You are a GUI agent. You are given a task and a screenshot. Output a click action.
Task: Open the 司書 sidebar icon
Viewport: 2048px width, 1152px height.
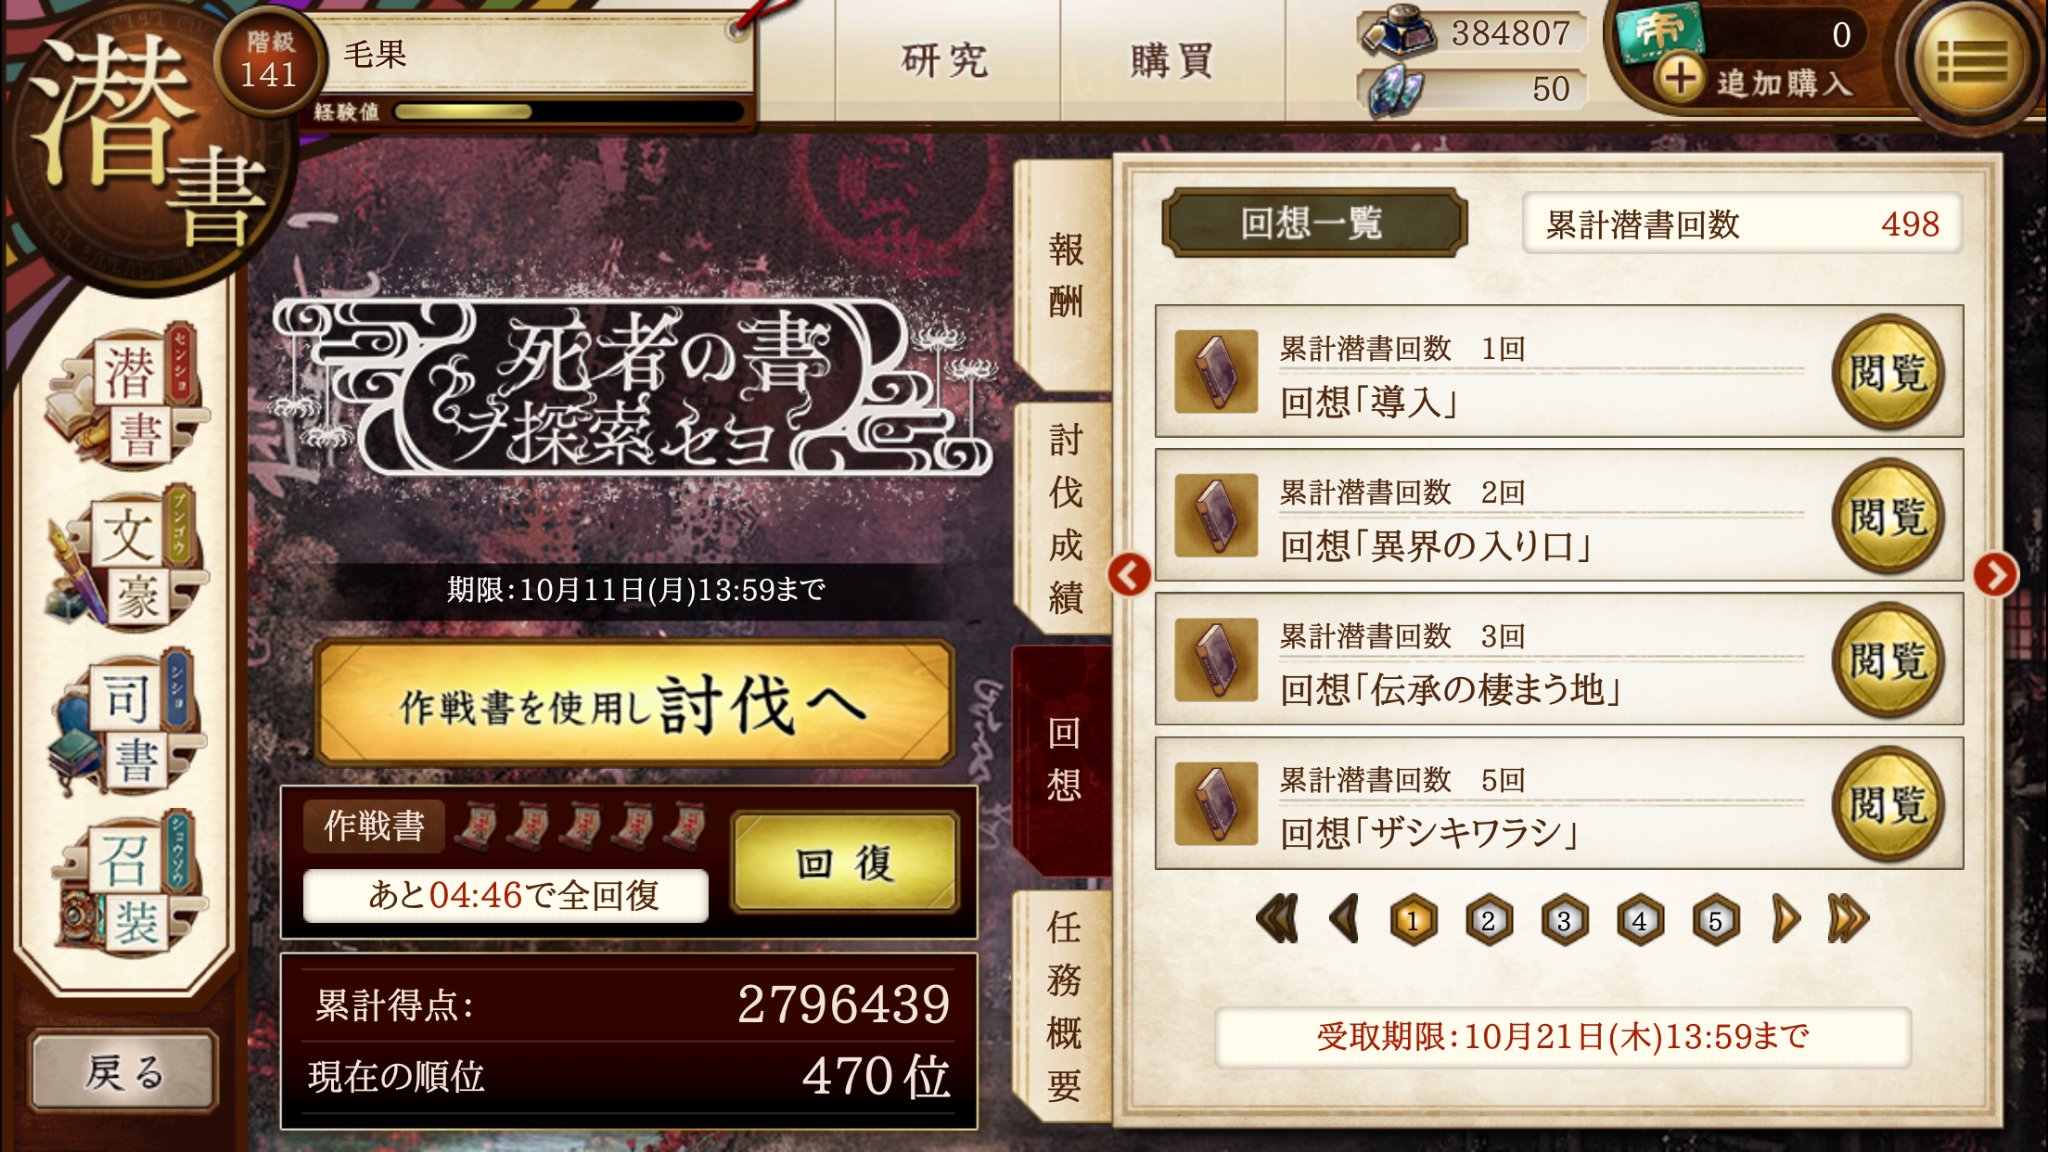click(x=126, y=722)
